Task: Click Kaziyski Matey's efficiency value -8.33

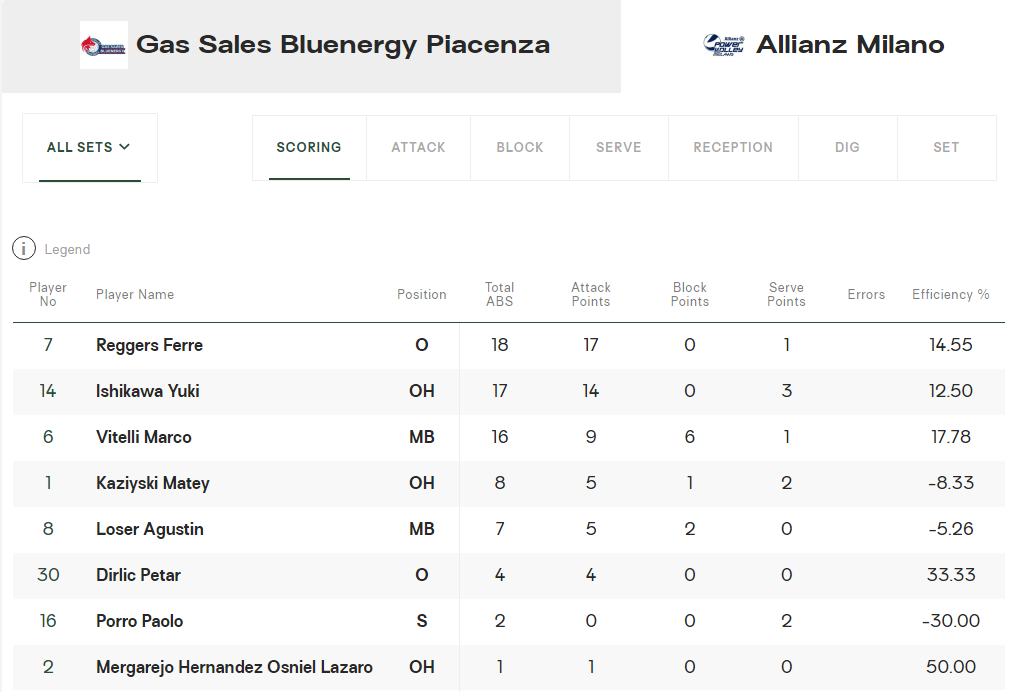Action: pyautogui.click(x=951, y=483)
